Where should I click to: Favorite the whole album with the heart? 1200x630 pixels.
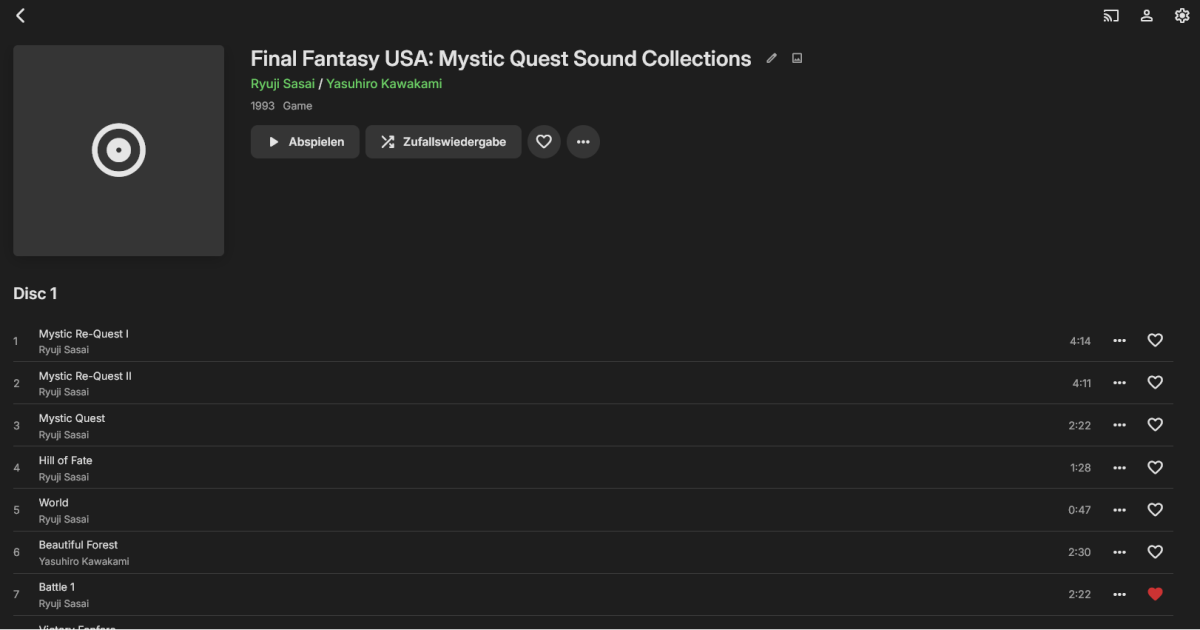pos(544,142)
